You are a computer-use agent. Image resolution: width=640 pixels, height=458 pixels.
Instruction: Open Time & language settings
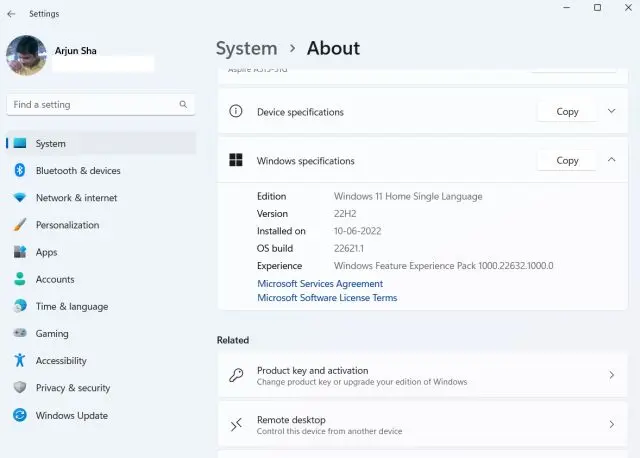point(101,307)
